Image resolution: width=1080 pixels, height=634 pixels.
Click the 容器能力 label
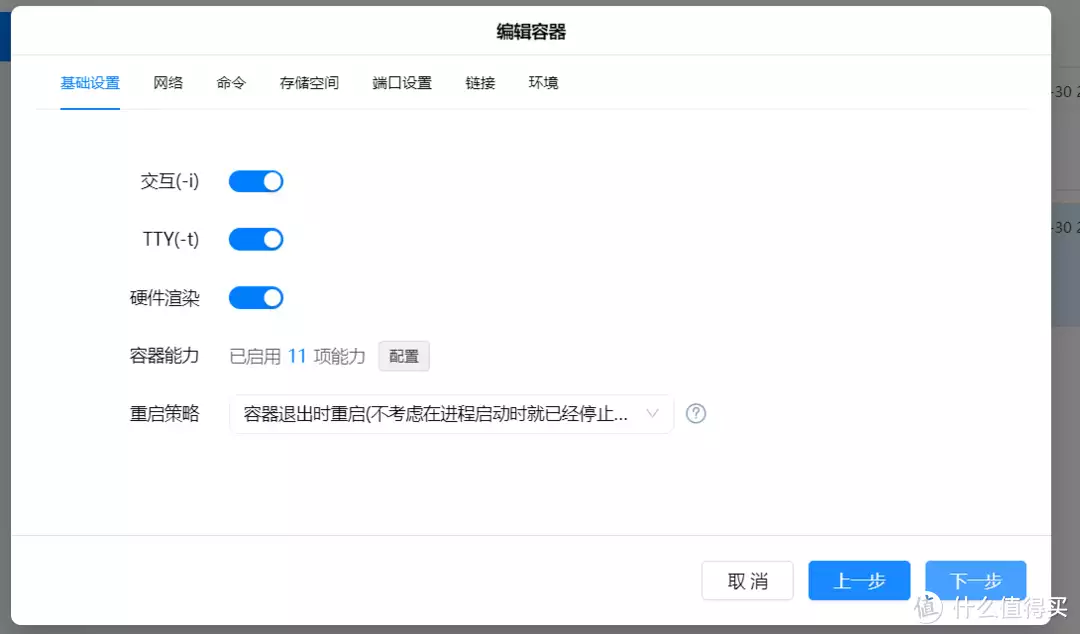[165, 356]
